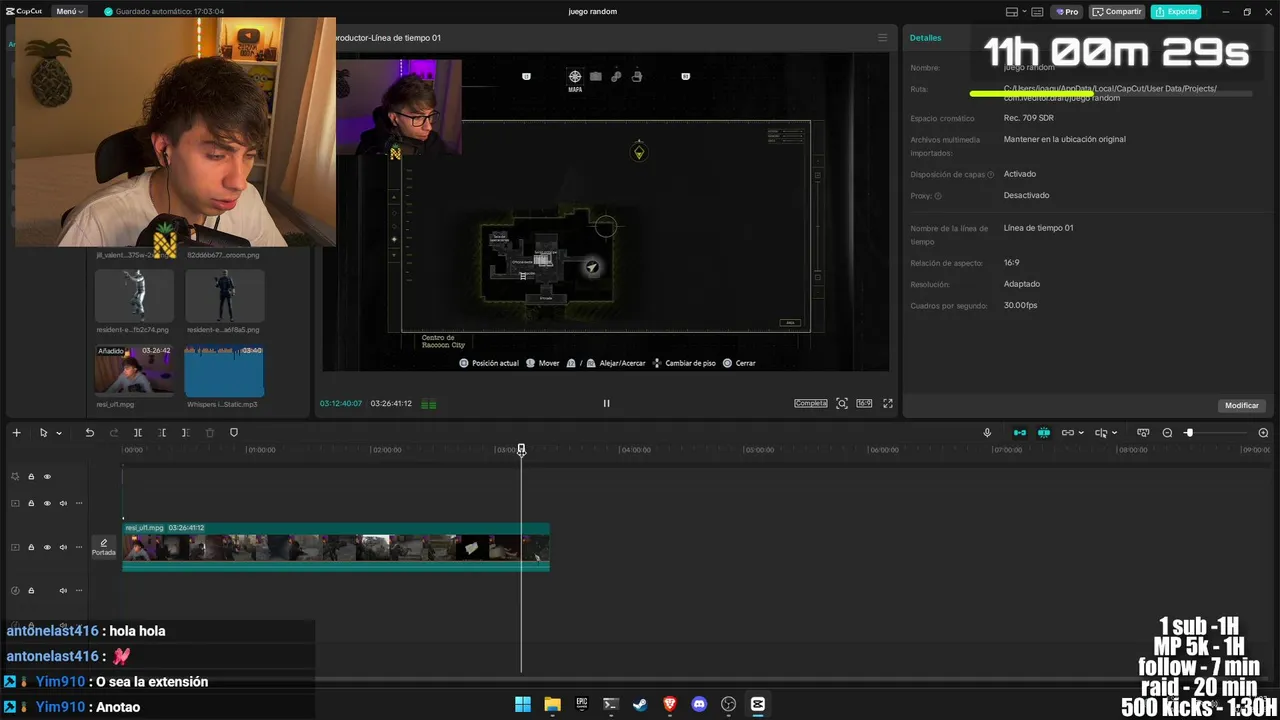
Task: Switch to the Detalles tab
Action: click(x=925, y=38)
